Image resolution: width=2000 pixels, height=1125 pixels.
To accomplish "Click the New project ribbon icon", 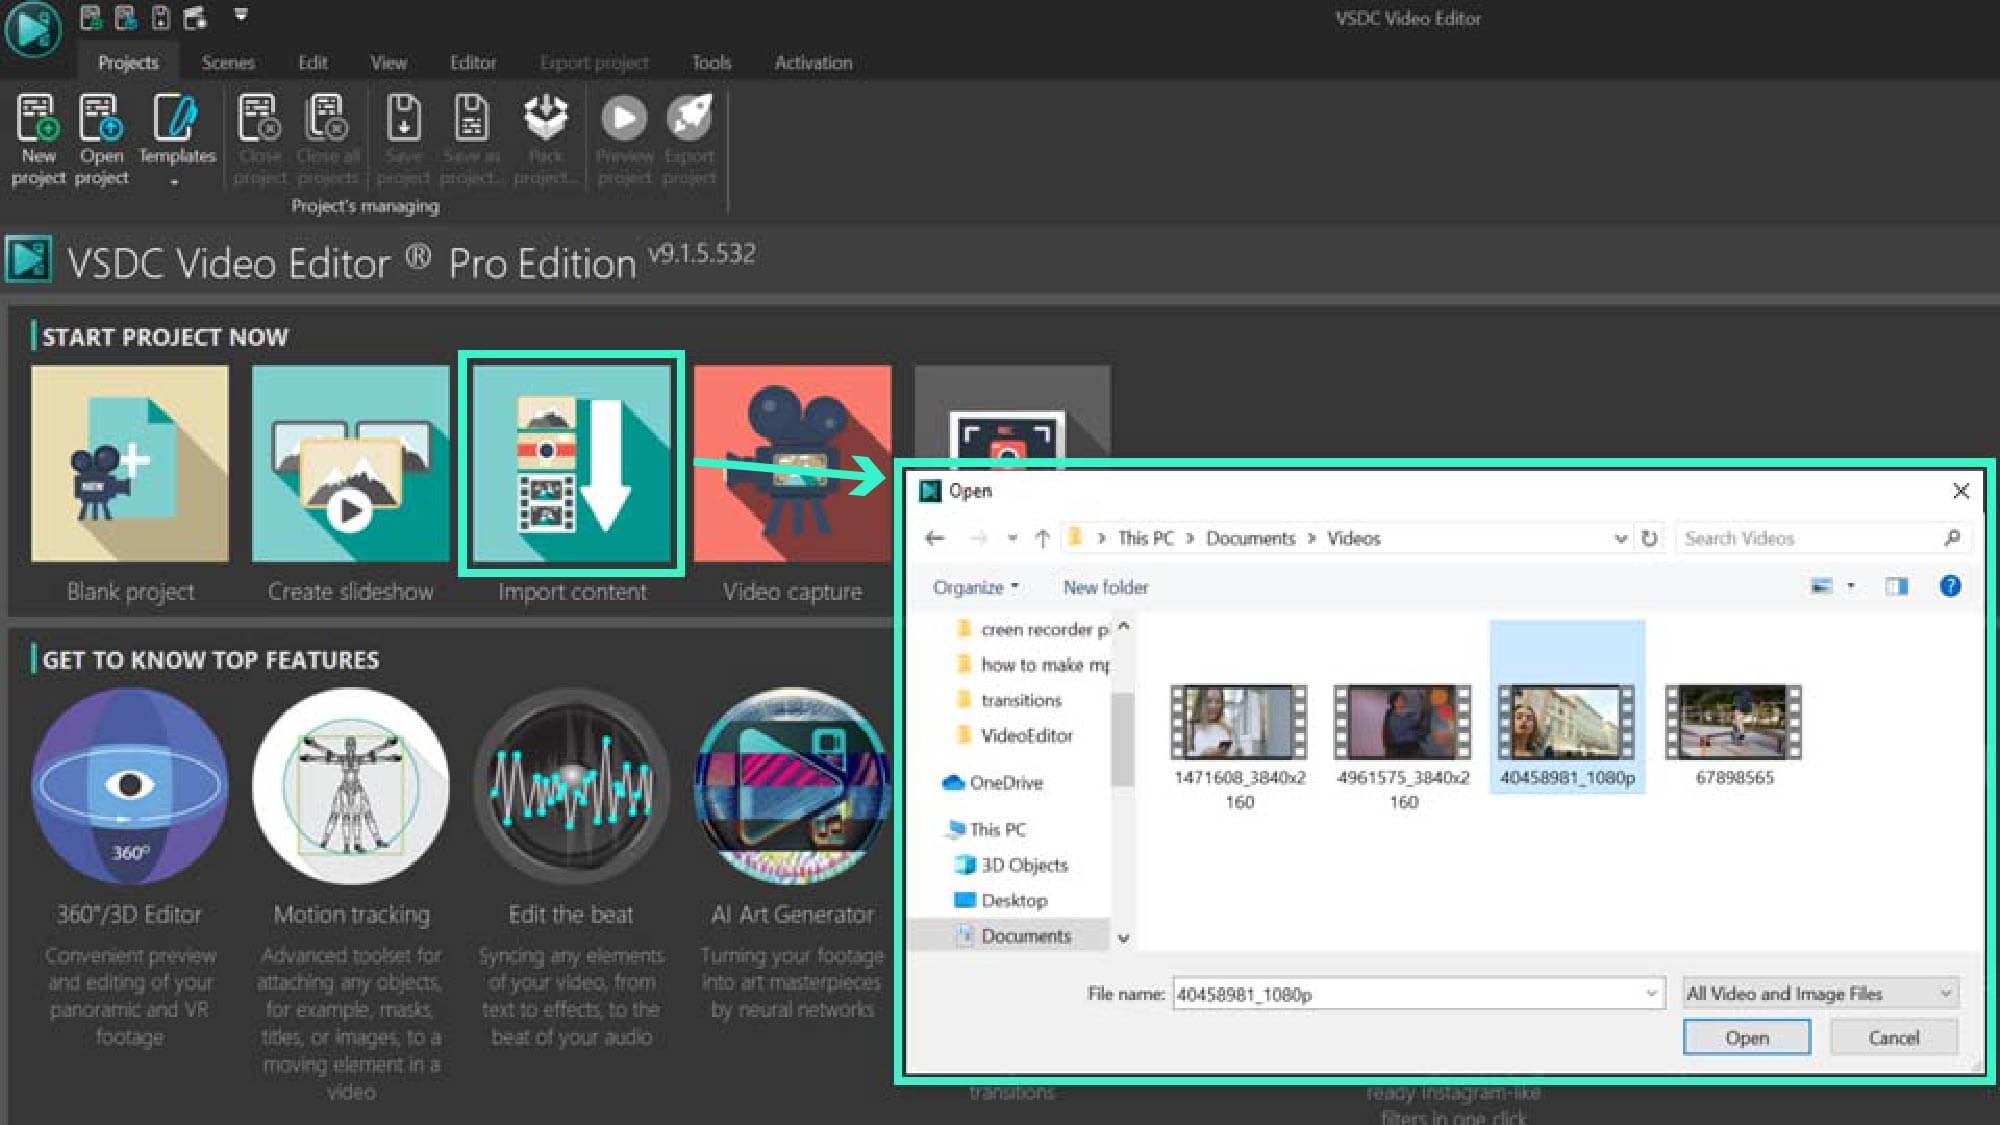I will [38, 138].
